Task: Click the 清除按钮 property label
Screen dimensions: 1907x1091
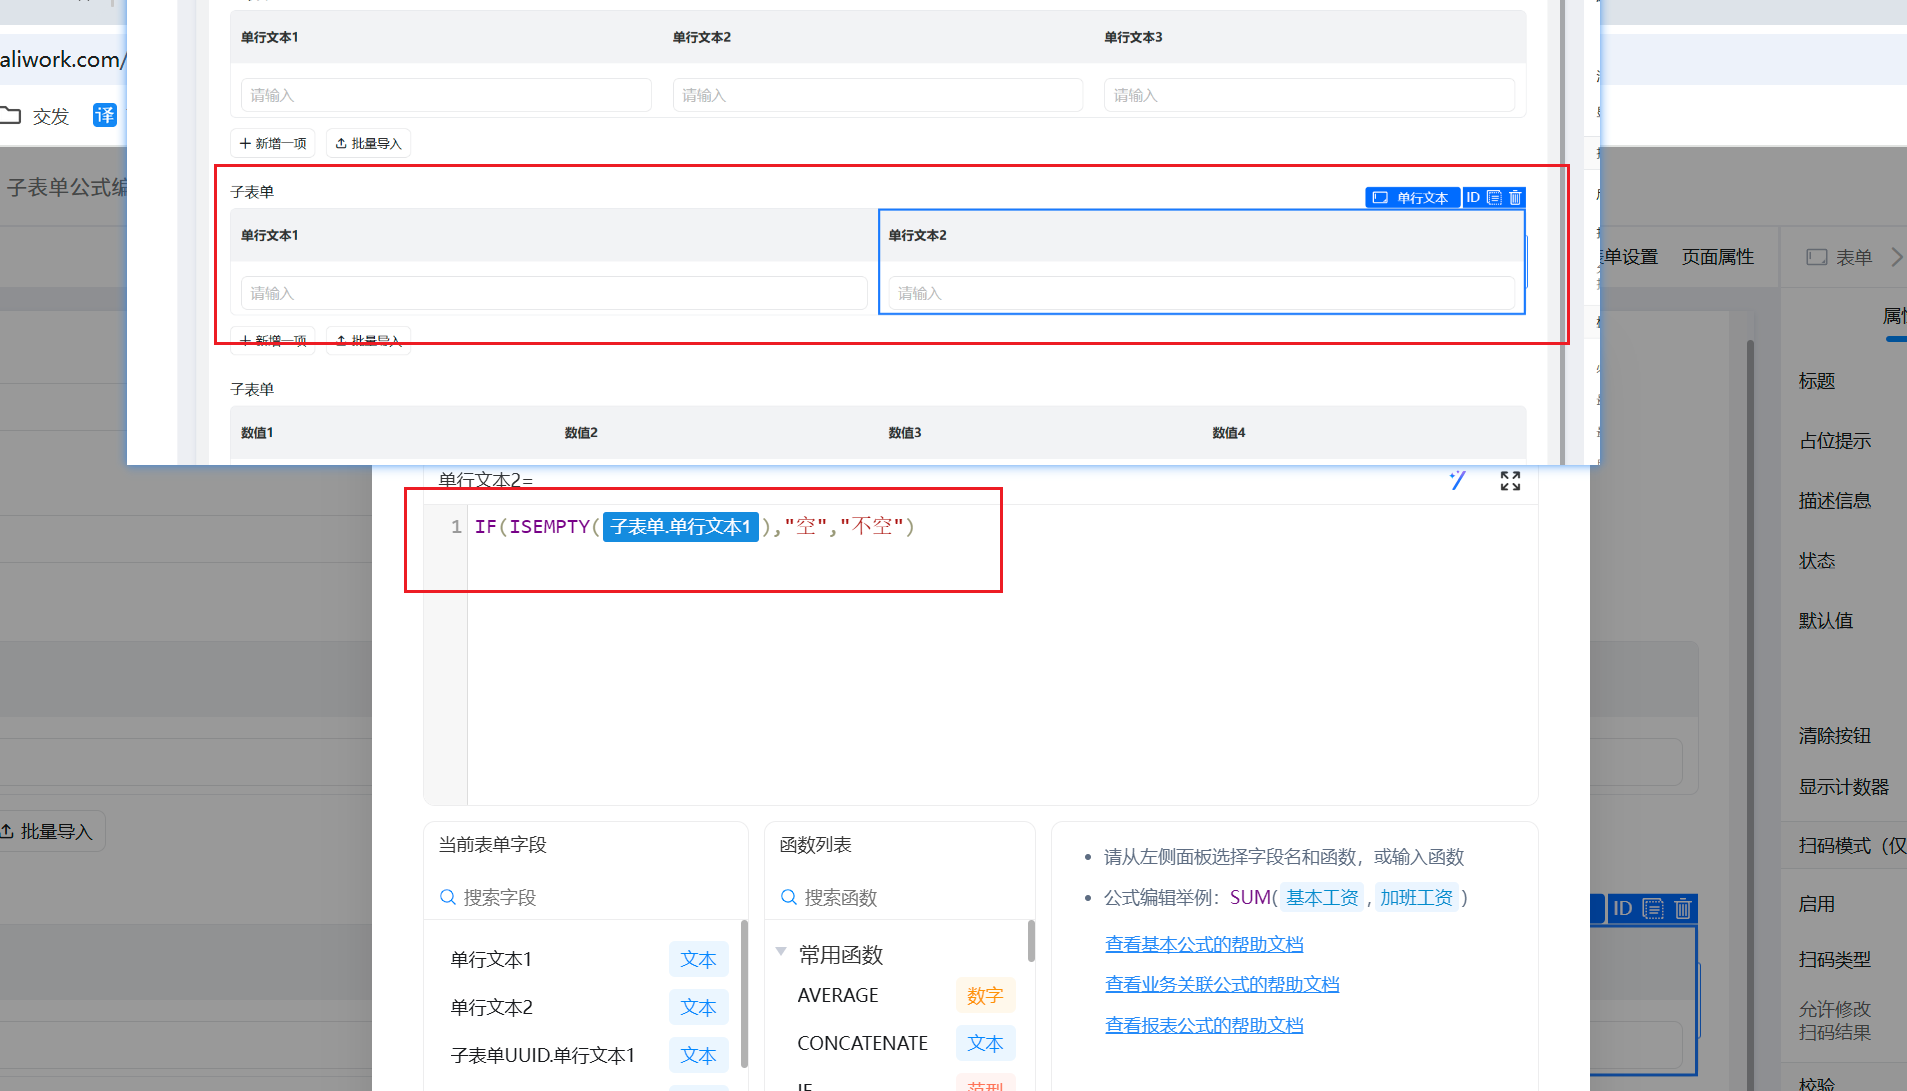Action: point(1835,736)
